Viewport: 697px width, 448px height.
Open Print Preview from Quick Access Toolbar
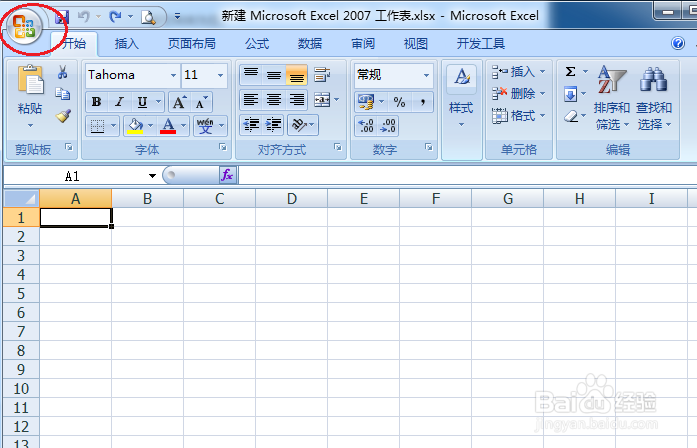[x=148, y=17]
